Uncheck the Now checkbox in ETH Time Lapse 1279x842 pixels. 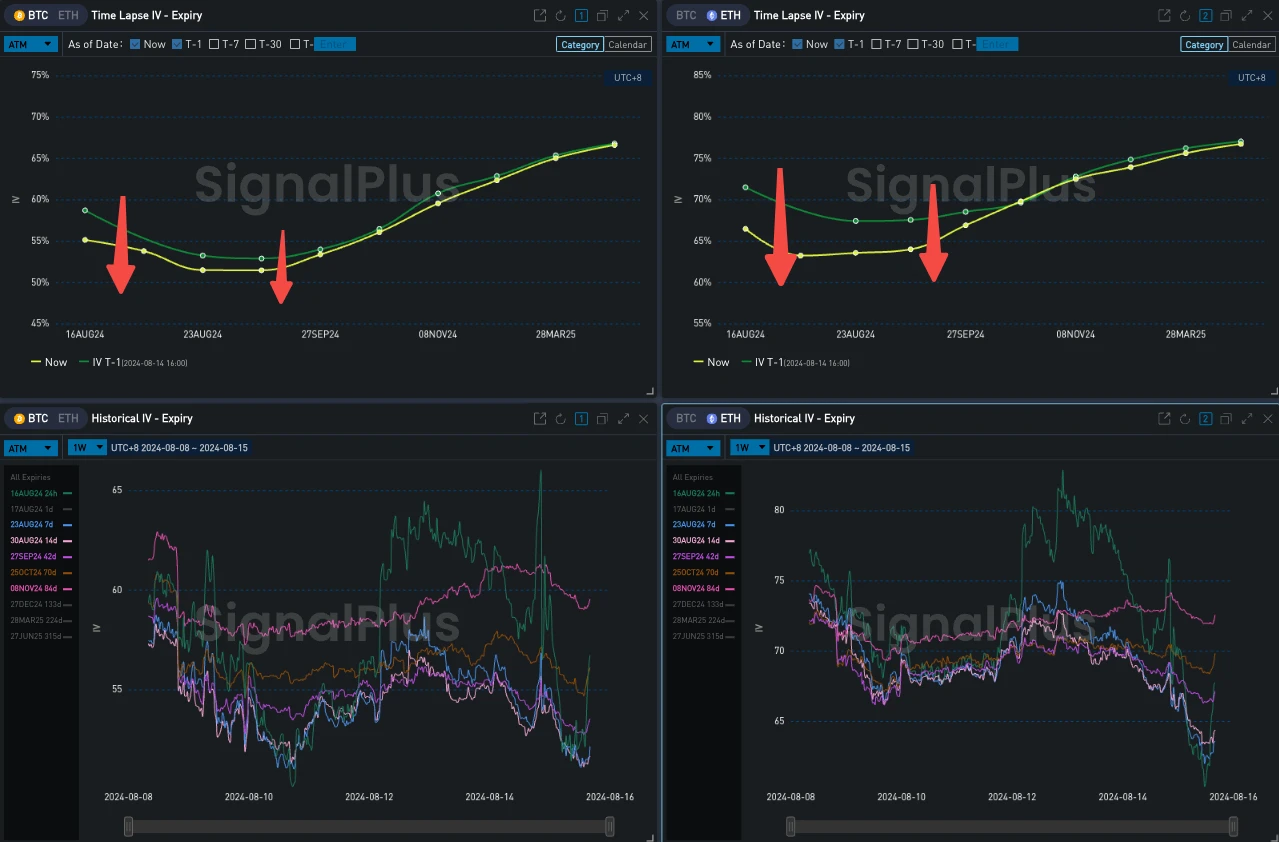pyautogui.click(x=797, y=44)
